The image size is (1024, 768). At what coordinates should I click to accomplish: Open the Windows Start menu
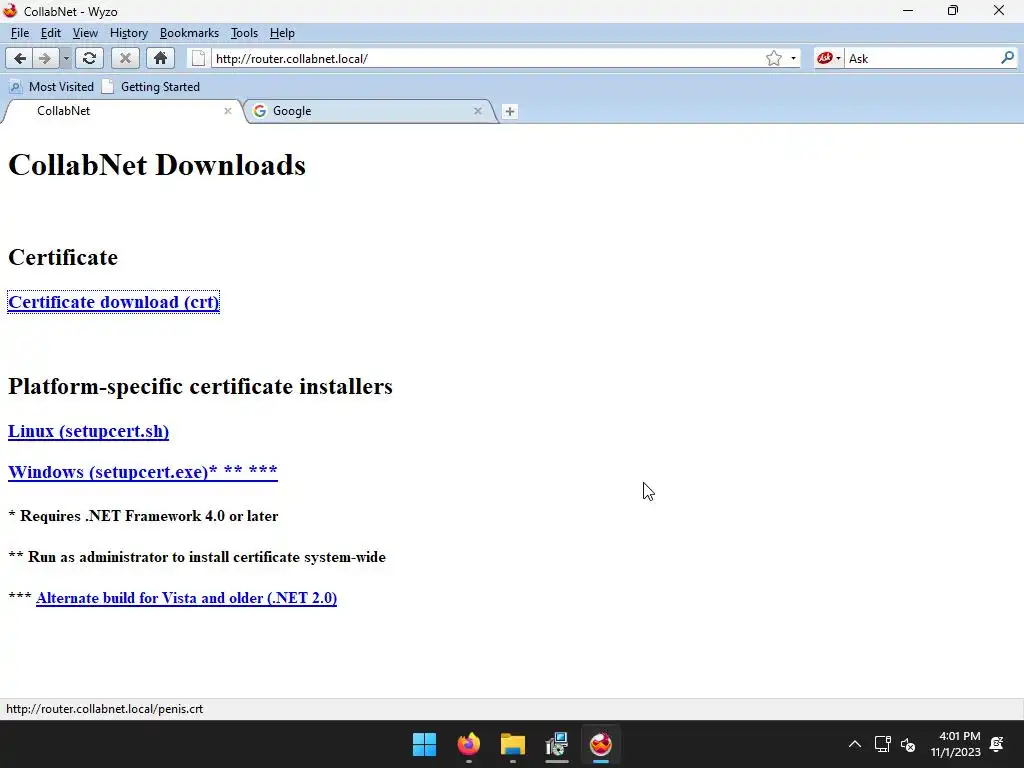coord(424,744)
